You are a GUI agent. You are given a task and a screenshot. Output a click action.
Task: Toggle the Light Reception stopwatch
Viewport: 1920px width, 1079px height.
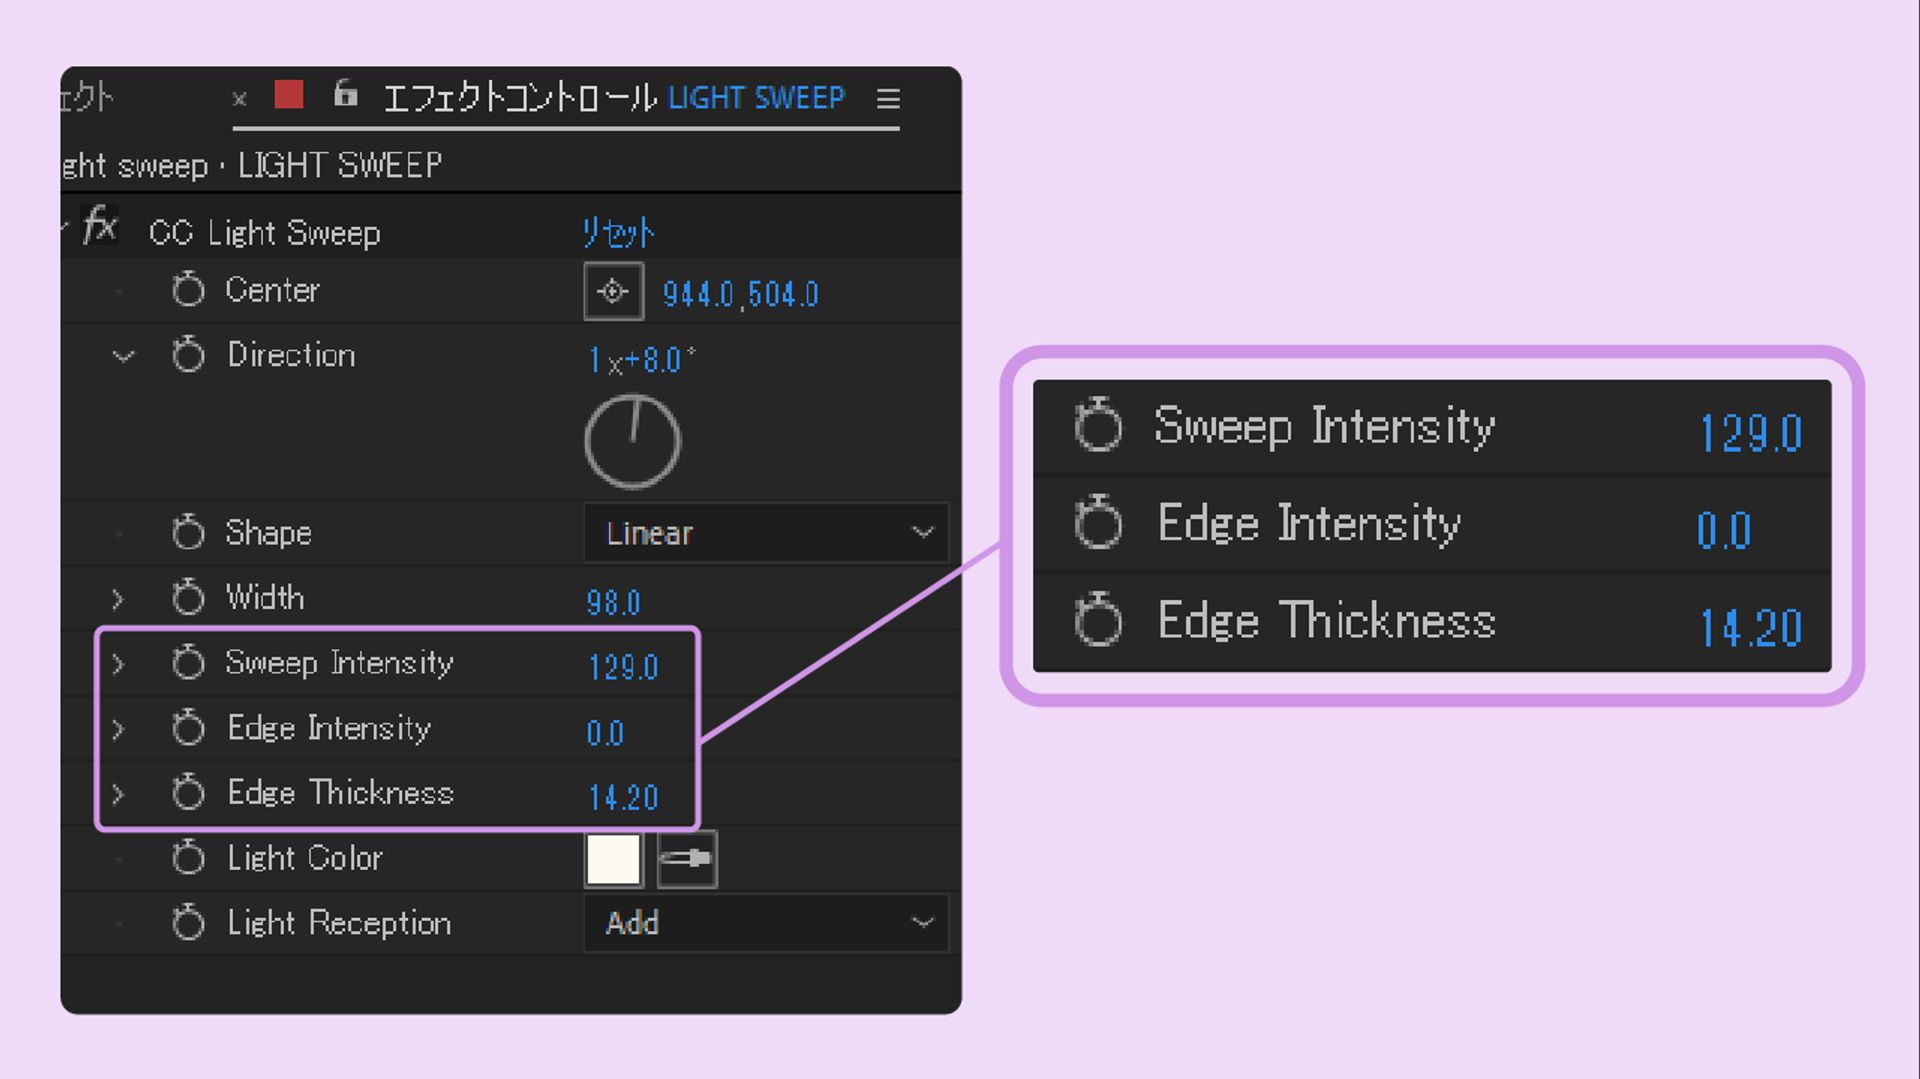(x=188, y=923)
